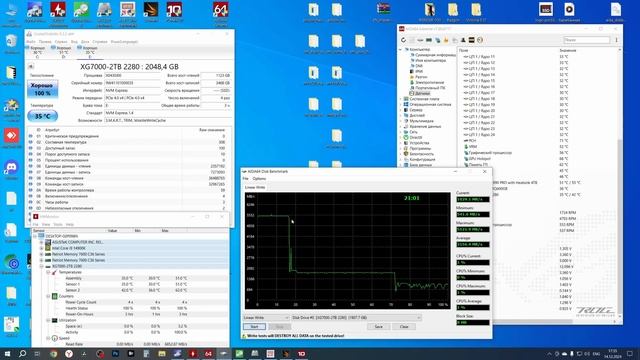Collapse the Counters group in HWMonitor

click(48, 296)
